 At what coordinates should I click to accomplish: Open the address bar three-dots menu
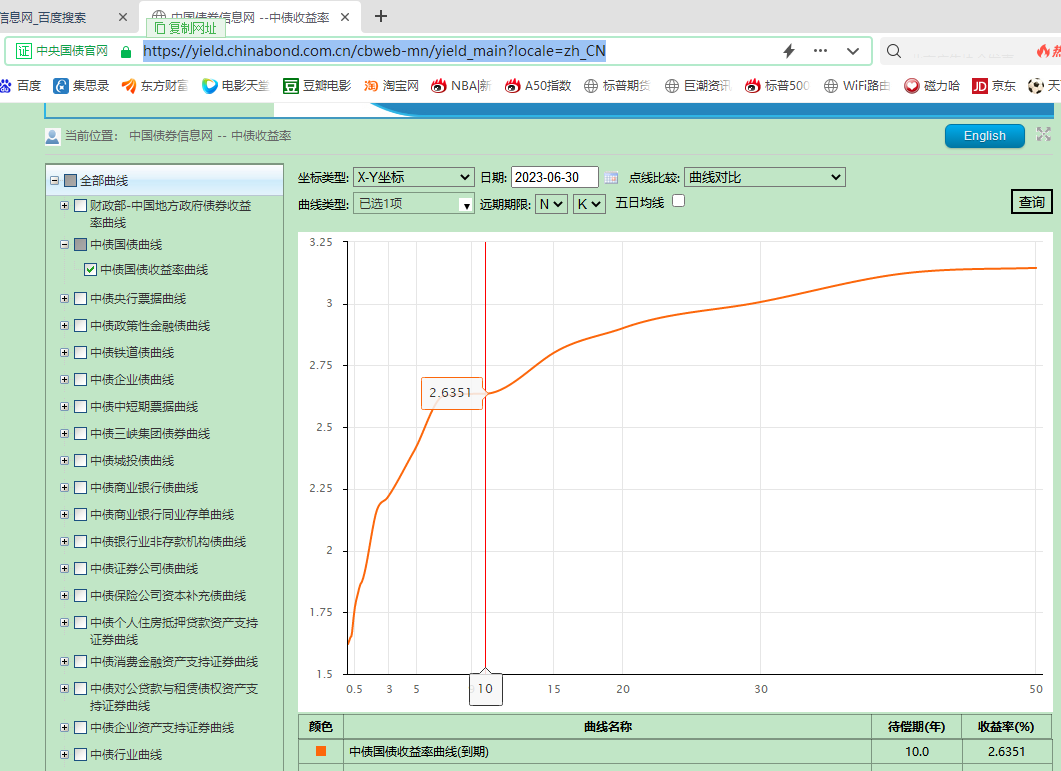[x=820, y=51]
